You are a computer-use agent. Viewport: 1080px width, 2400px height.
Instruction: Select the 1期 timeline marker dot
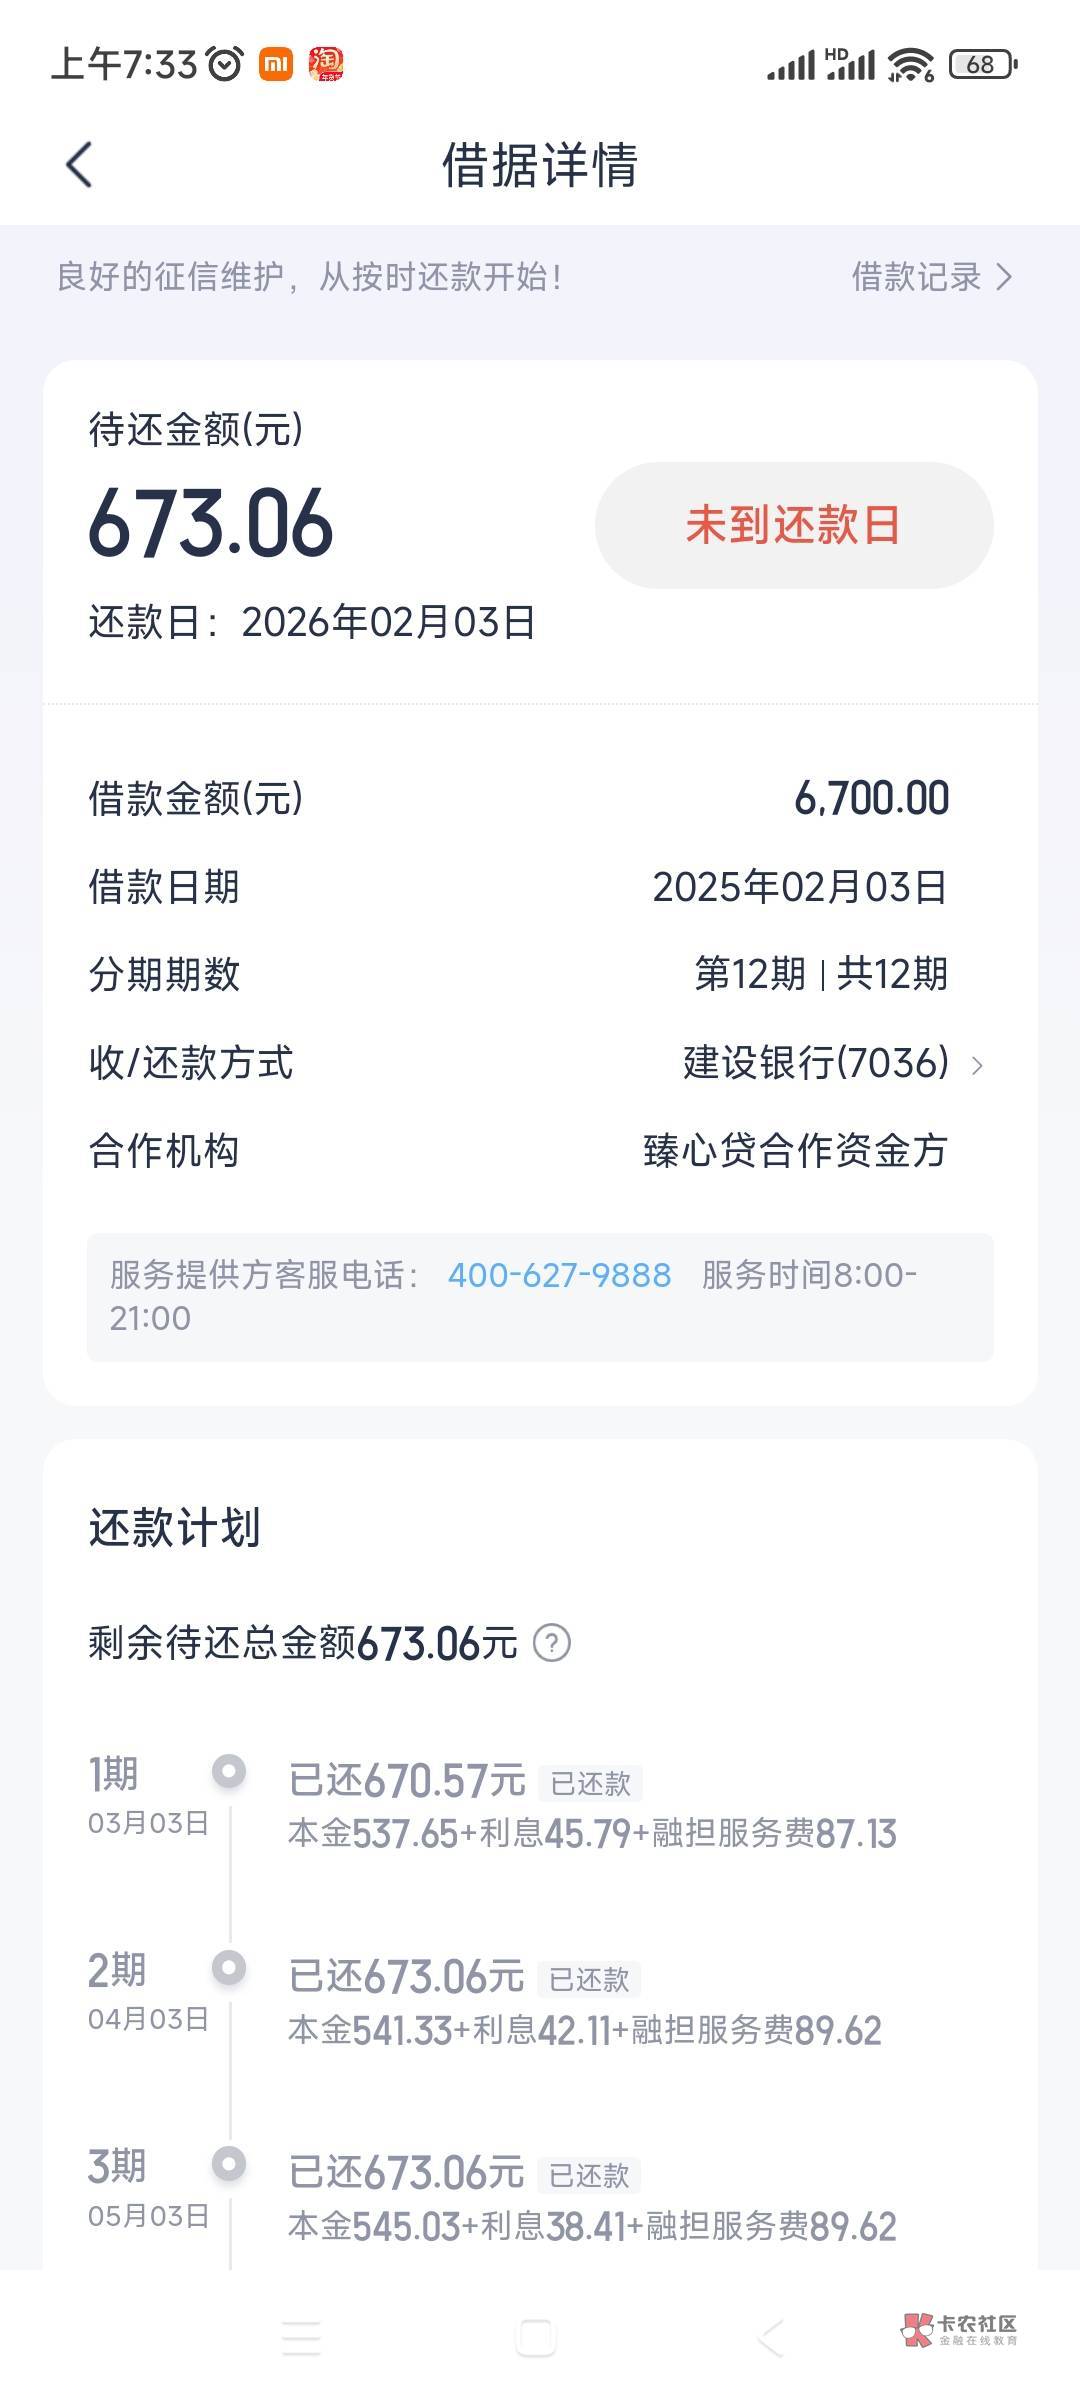tap(229, 1771)
